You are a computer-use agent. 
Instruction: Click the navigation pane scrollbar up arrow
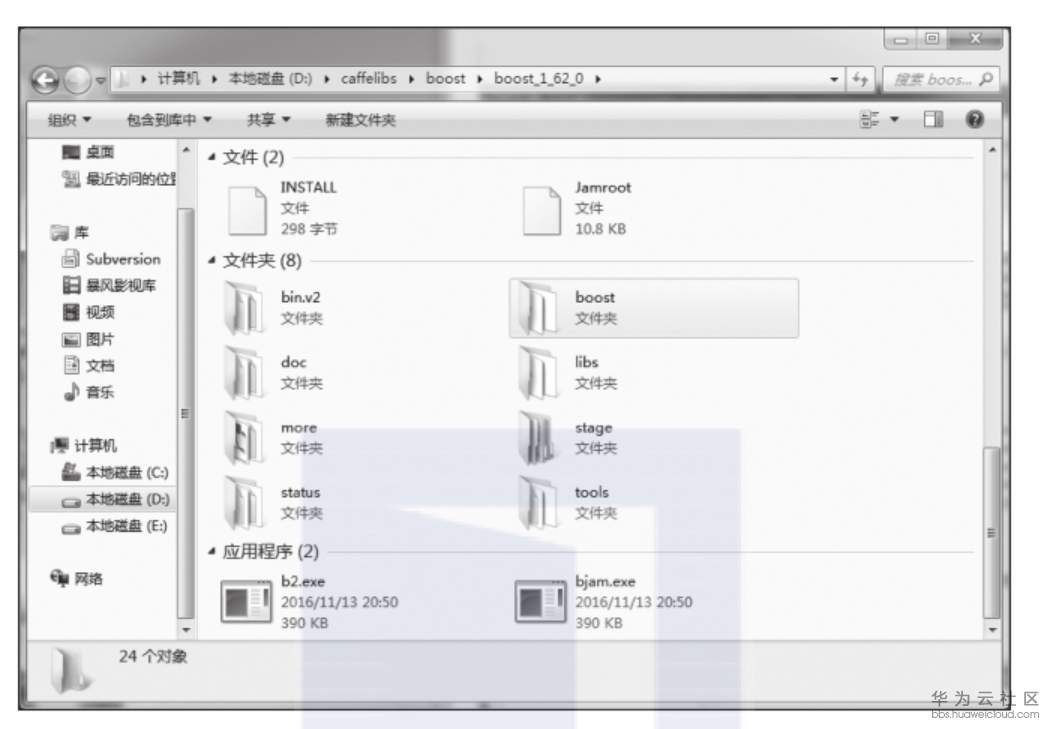pyautogui.click(x=186, y=150)
